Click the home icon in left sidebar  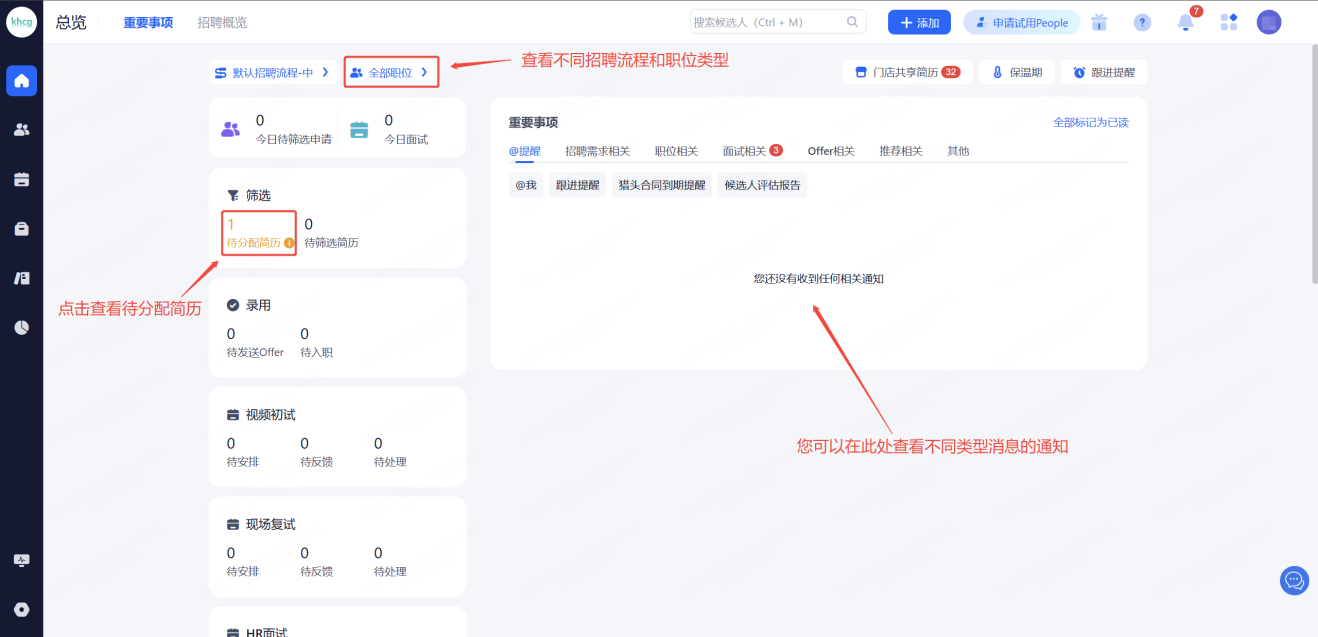pos(21,81)
